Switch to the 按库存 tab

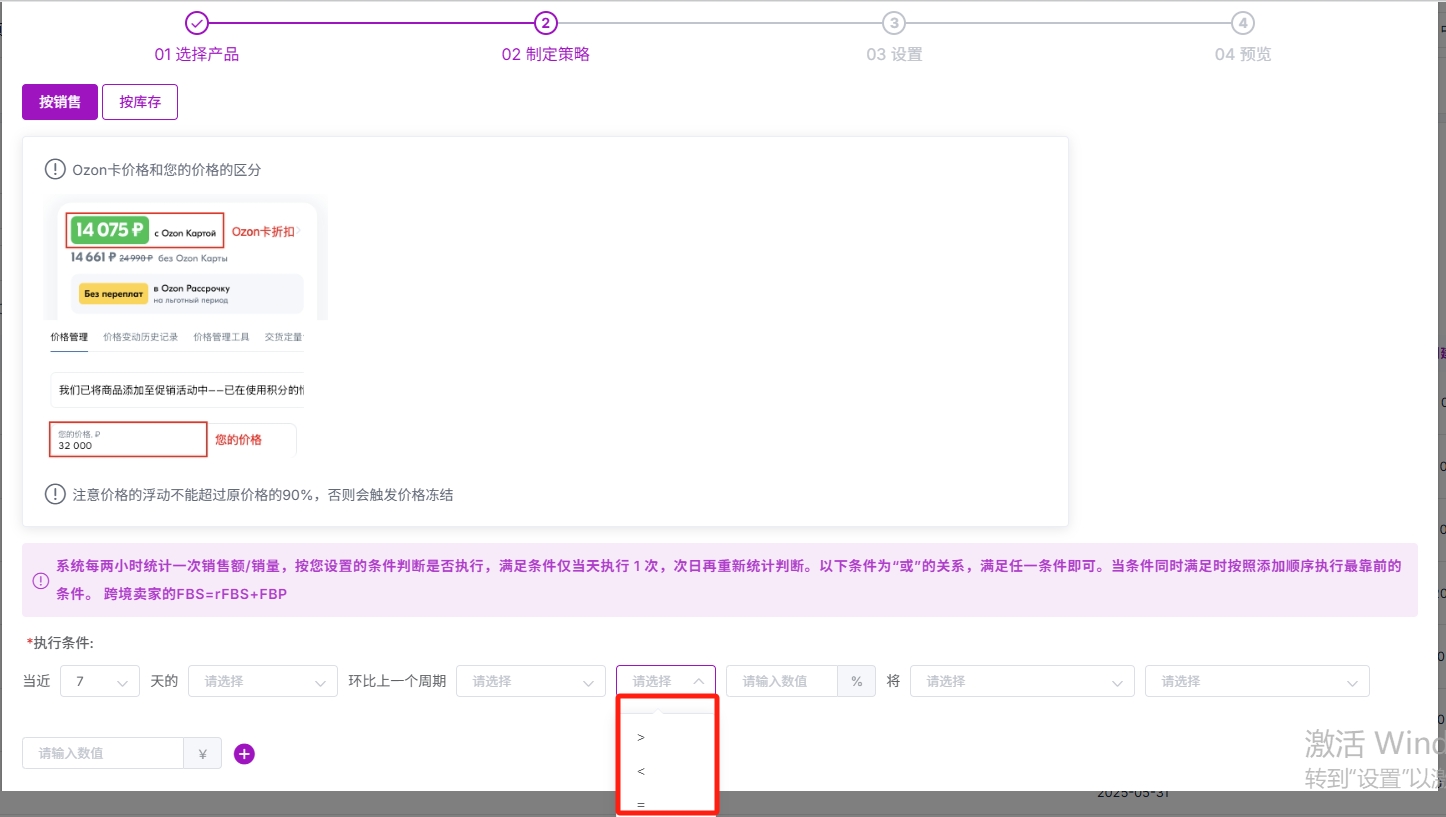pyautogui.click(x=140, y=102)
